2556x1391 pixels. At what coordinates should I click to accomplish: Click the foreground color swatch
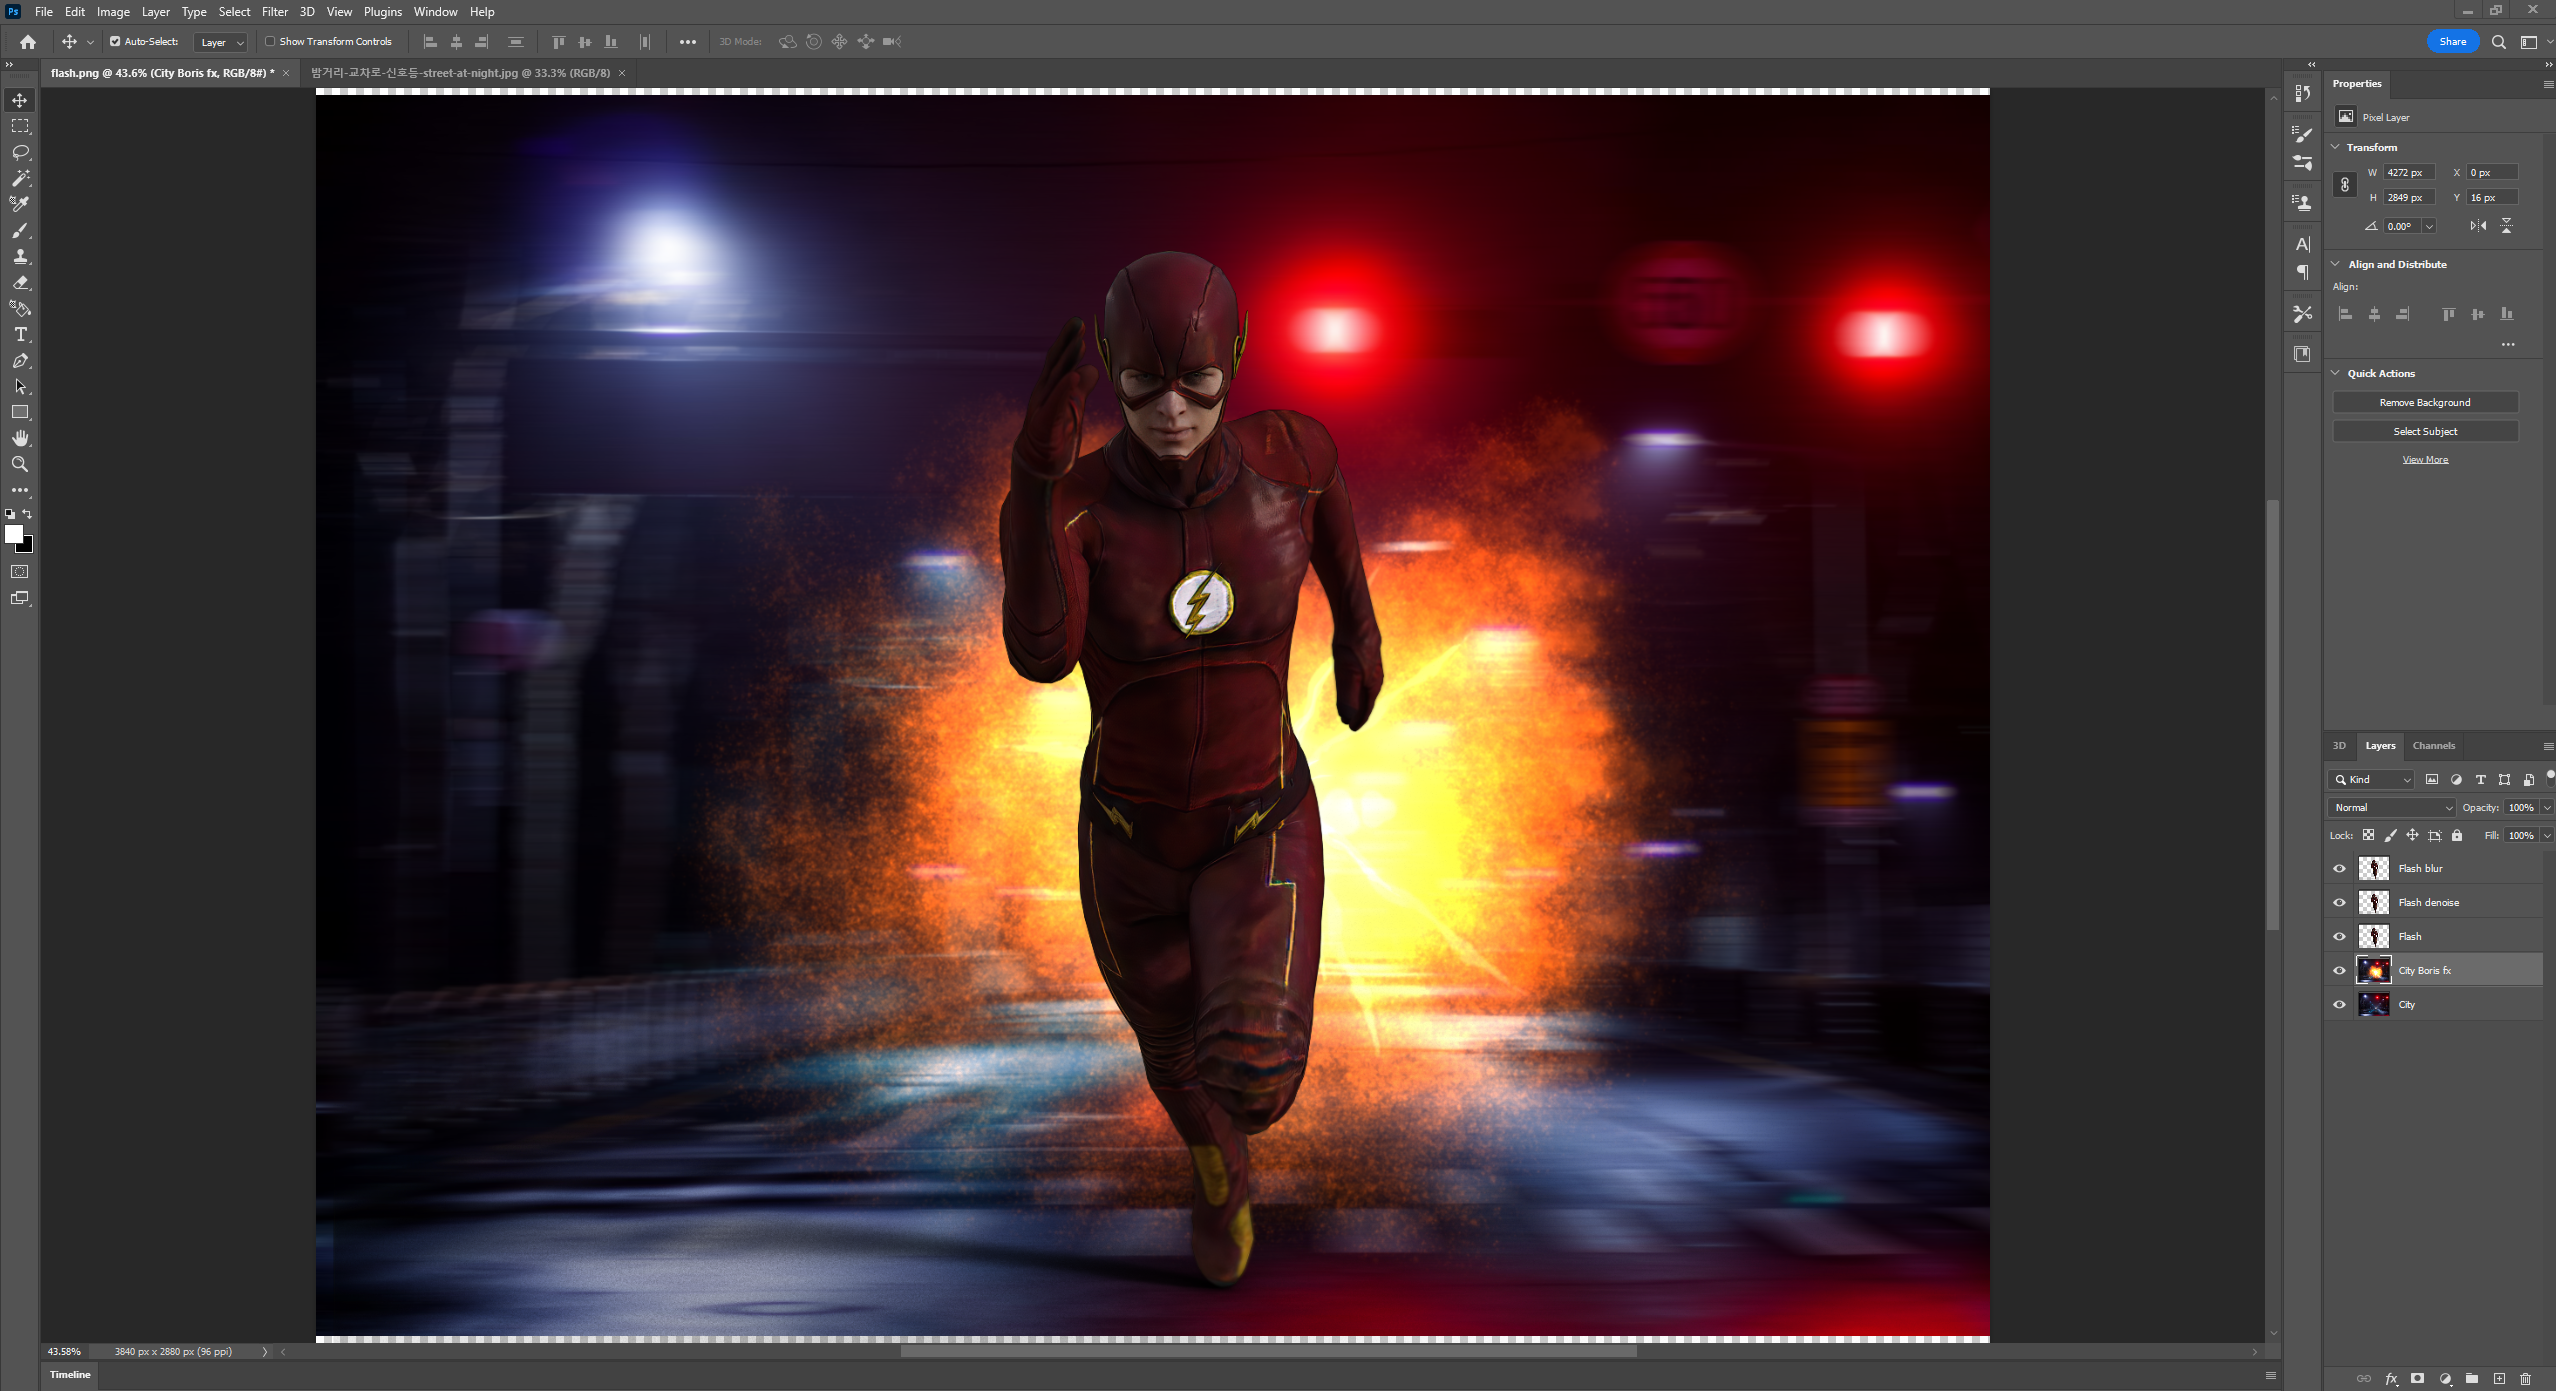[13, 534]
